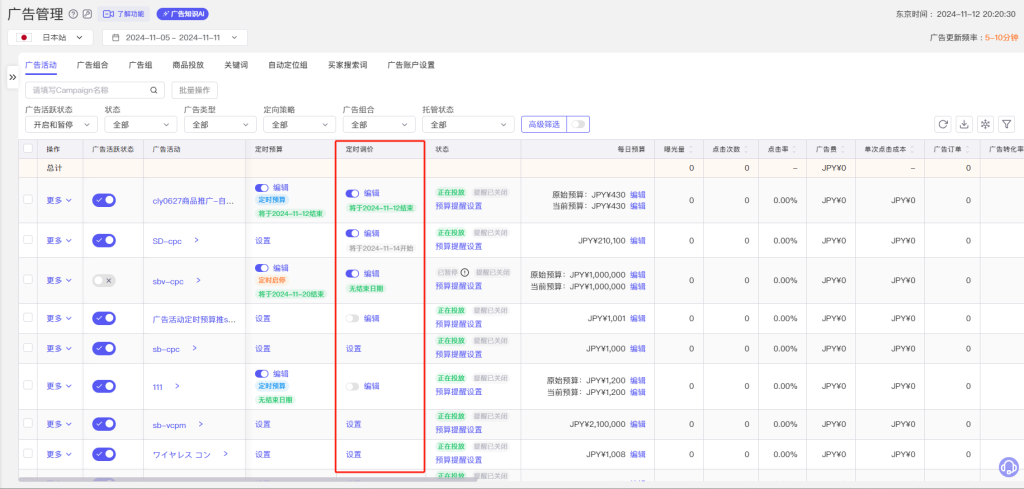Viewport: 1024px width, 489px height.
Task: Click the arrow icon beside SD-cpc campaign
Action: (x=196, y=240)
